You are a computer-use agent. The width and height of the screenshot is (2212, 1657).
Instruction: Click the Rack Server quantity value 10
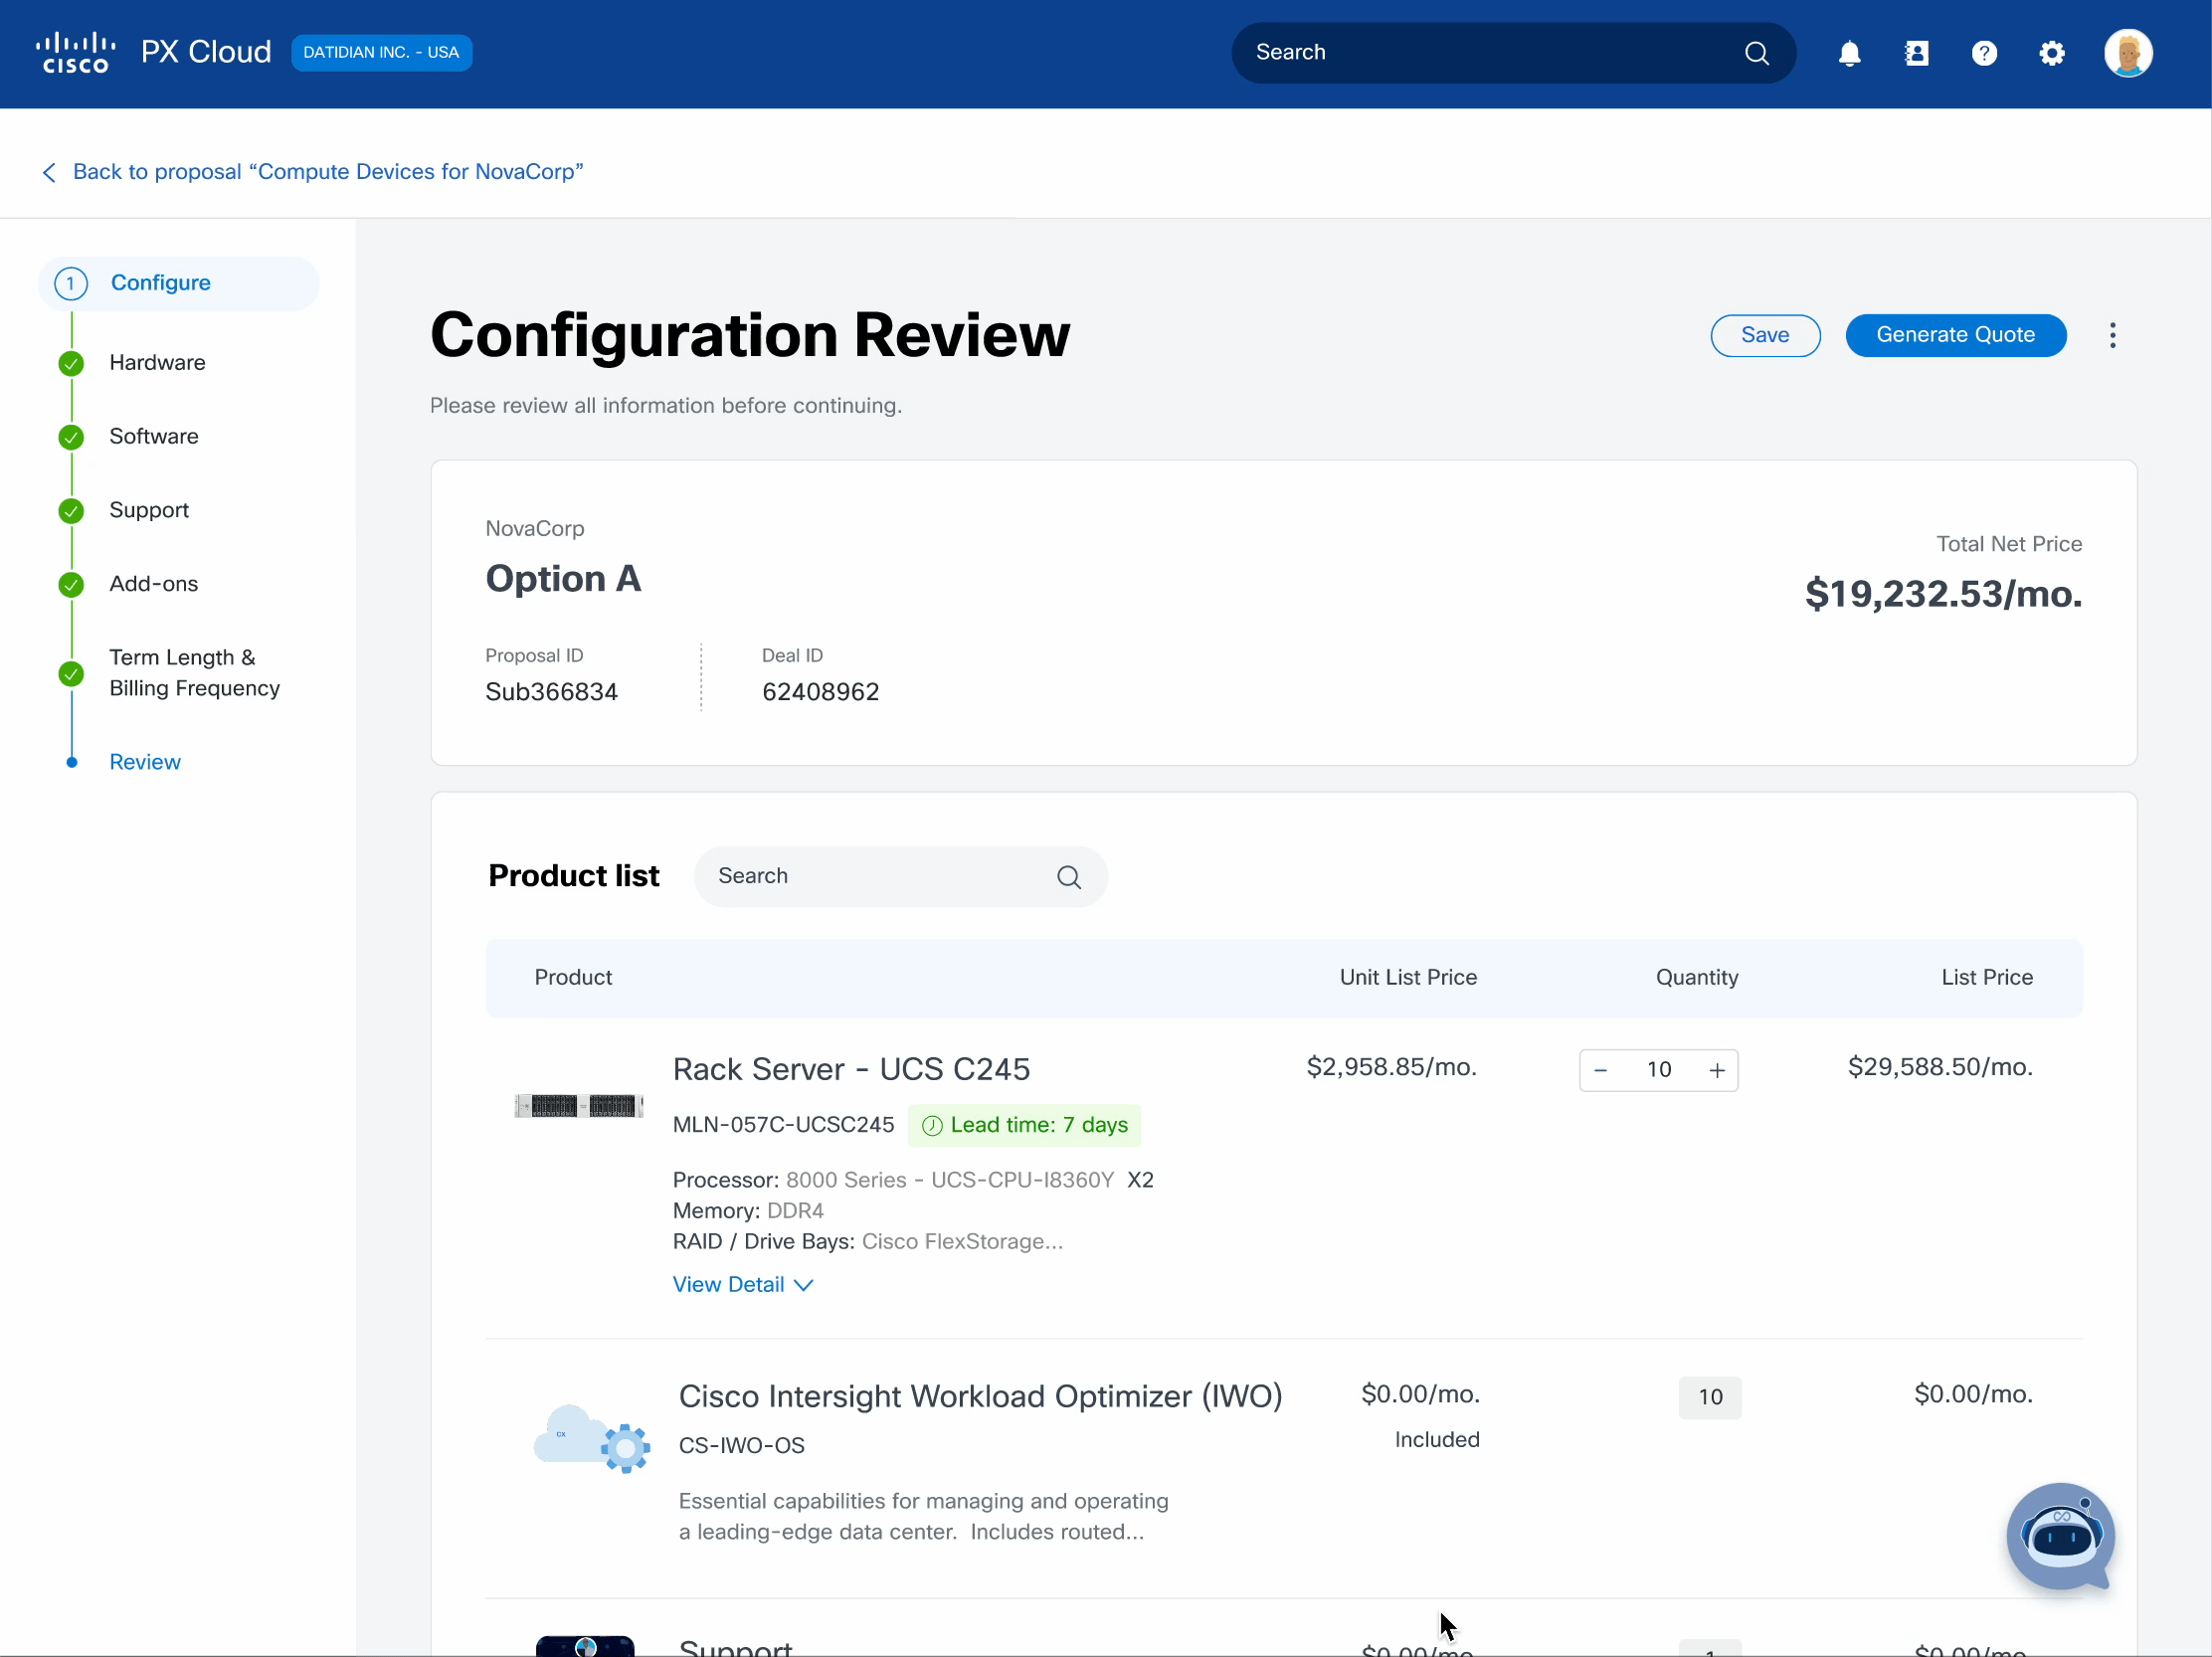(x=1659, y=1070)
